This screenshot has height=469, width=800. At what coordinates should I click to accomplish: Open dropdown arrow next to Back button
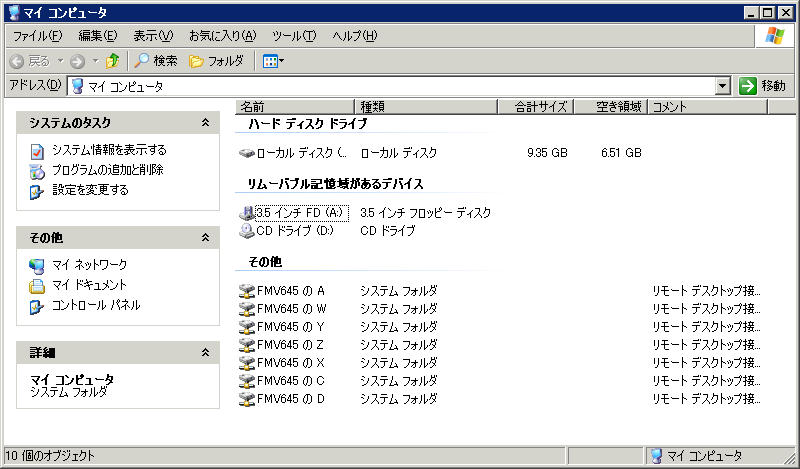pyautogui.click(x=60, y=61)
